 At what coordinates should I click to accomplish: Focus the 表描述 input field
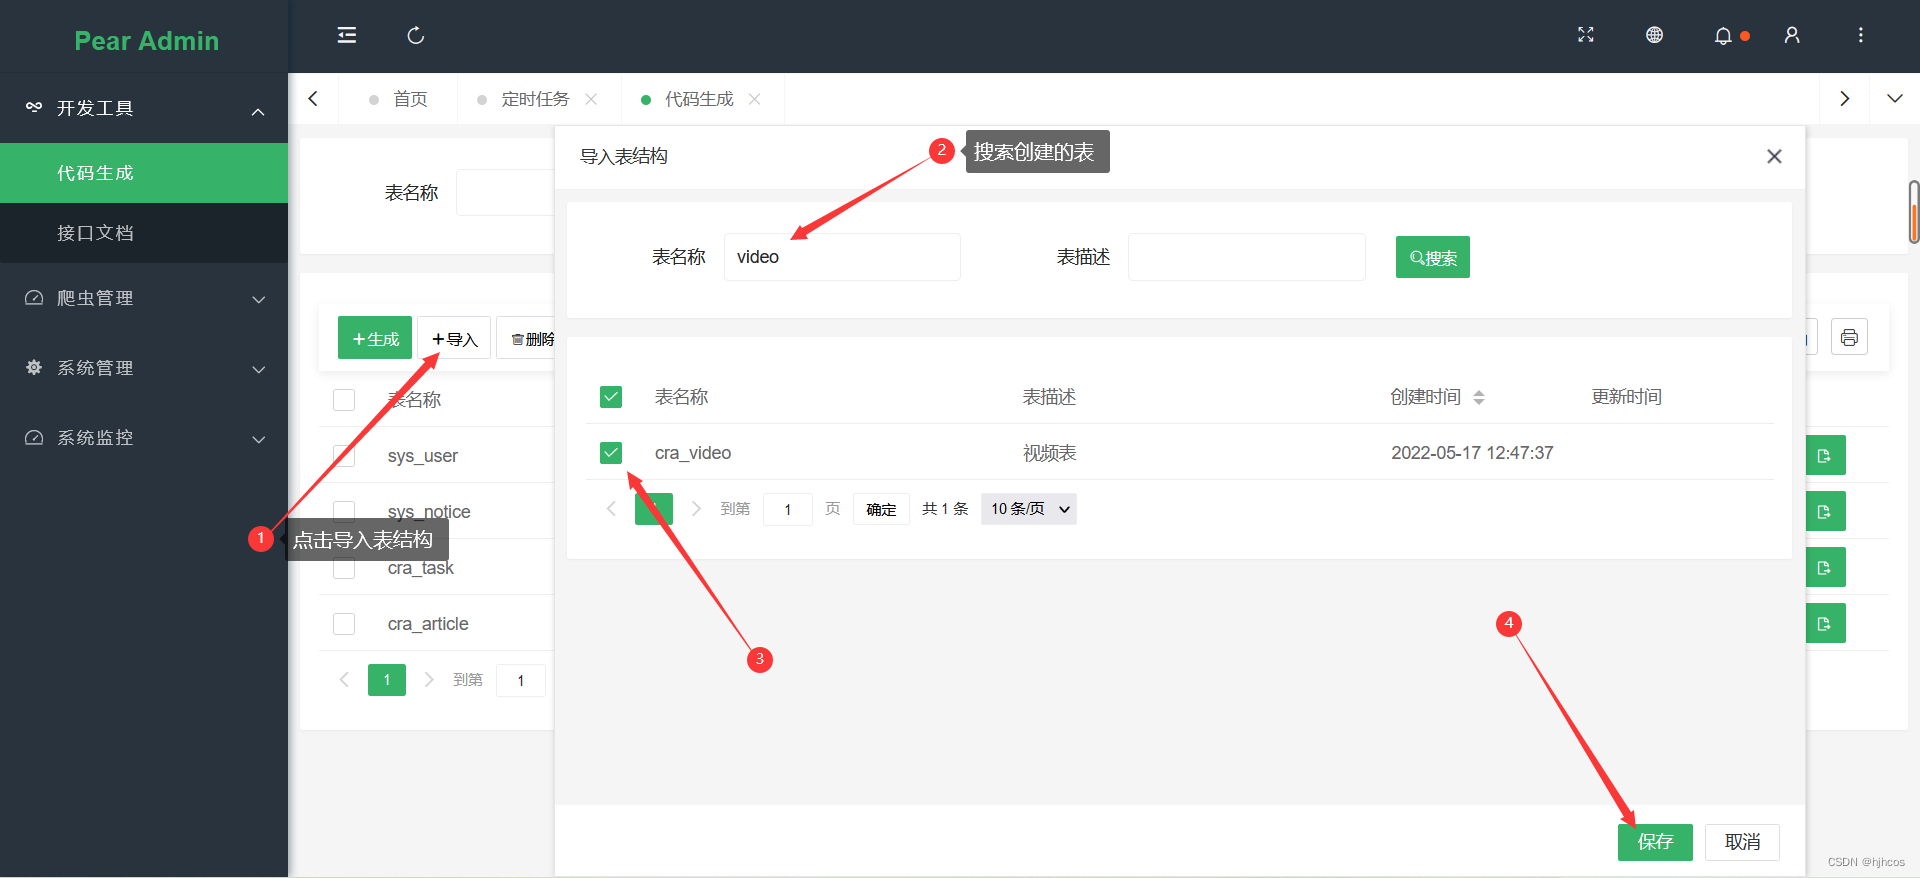[1247, 257]
